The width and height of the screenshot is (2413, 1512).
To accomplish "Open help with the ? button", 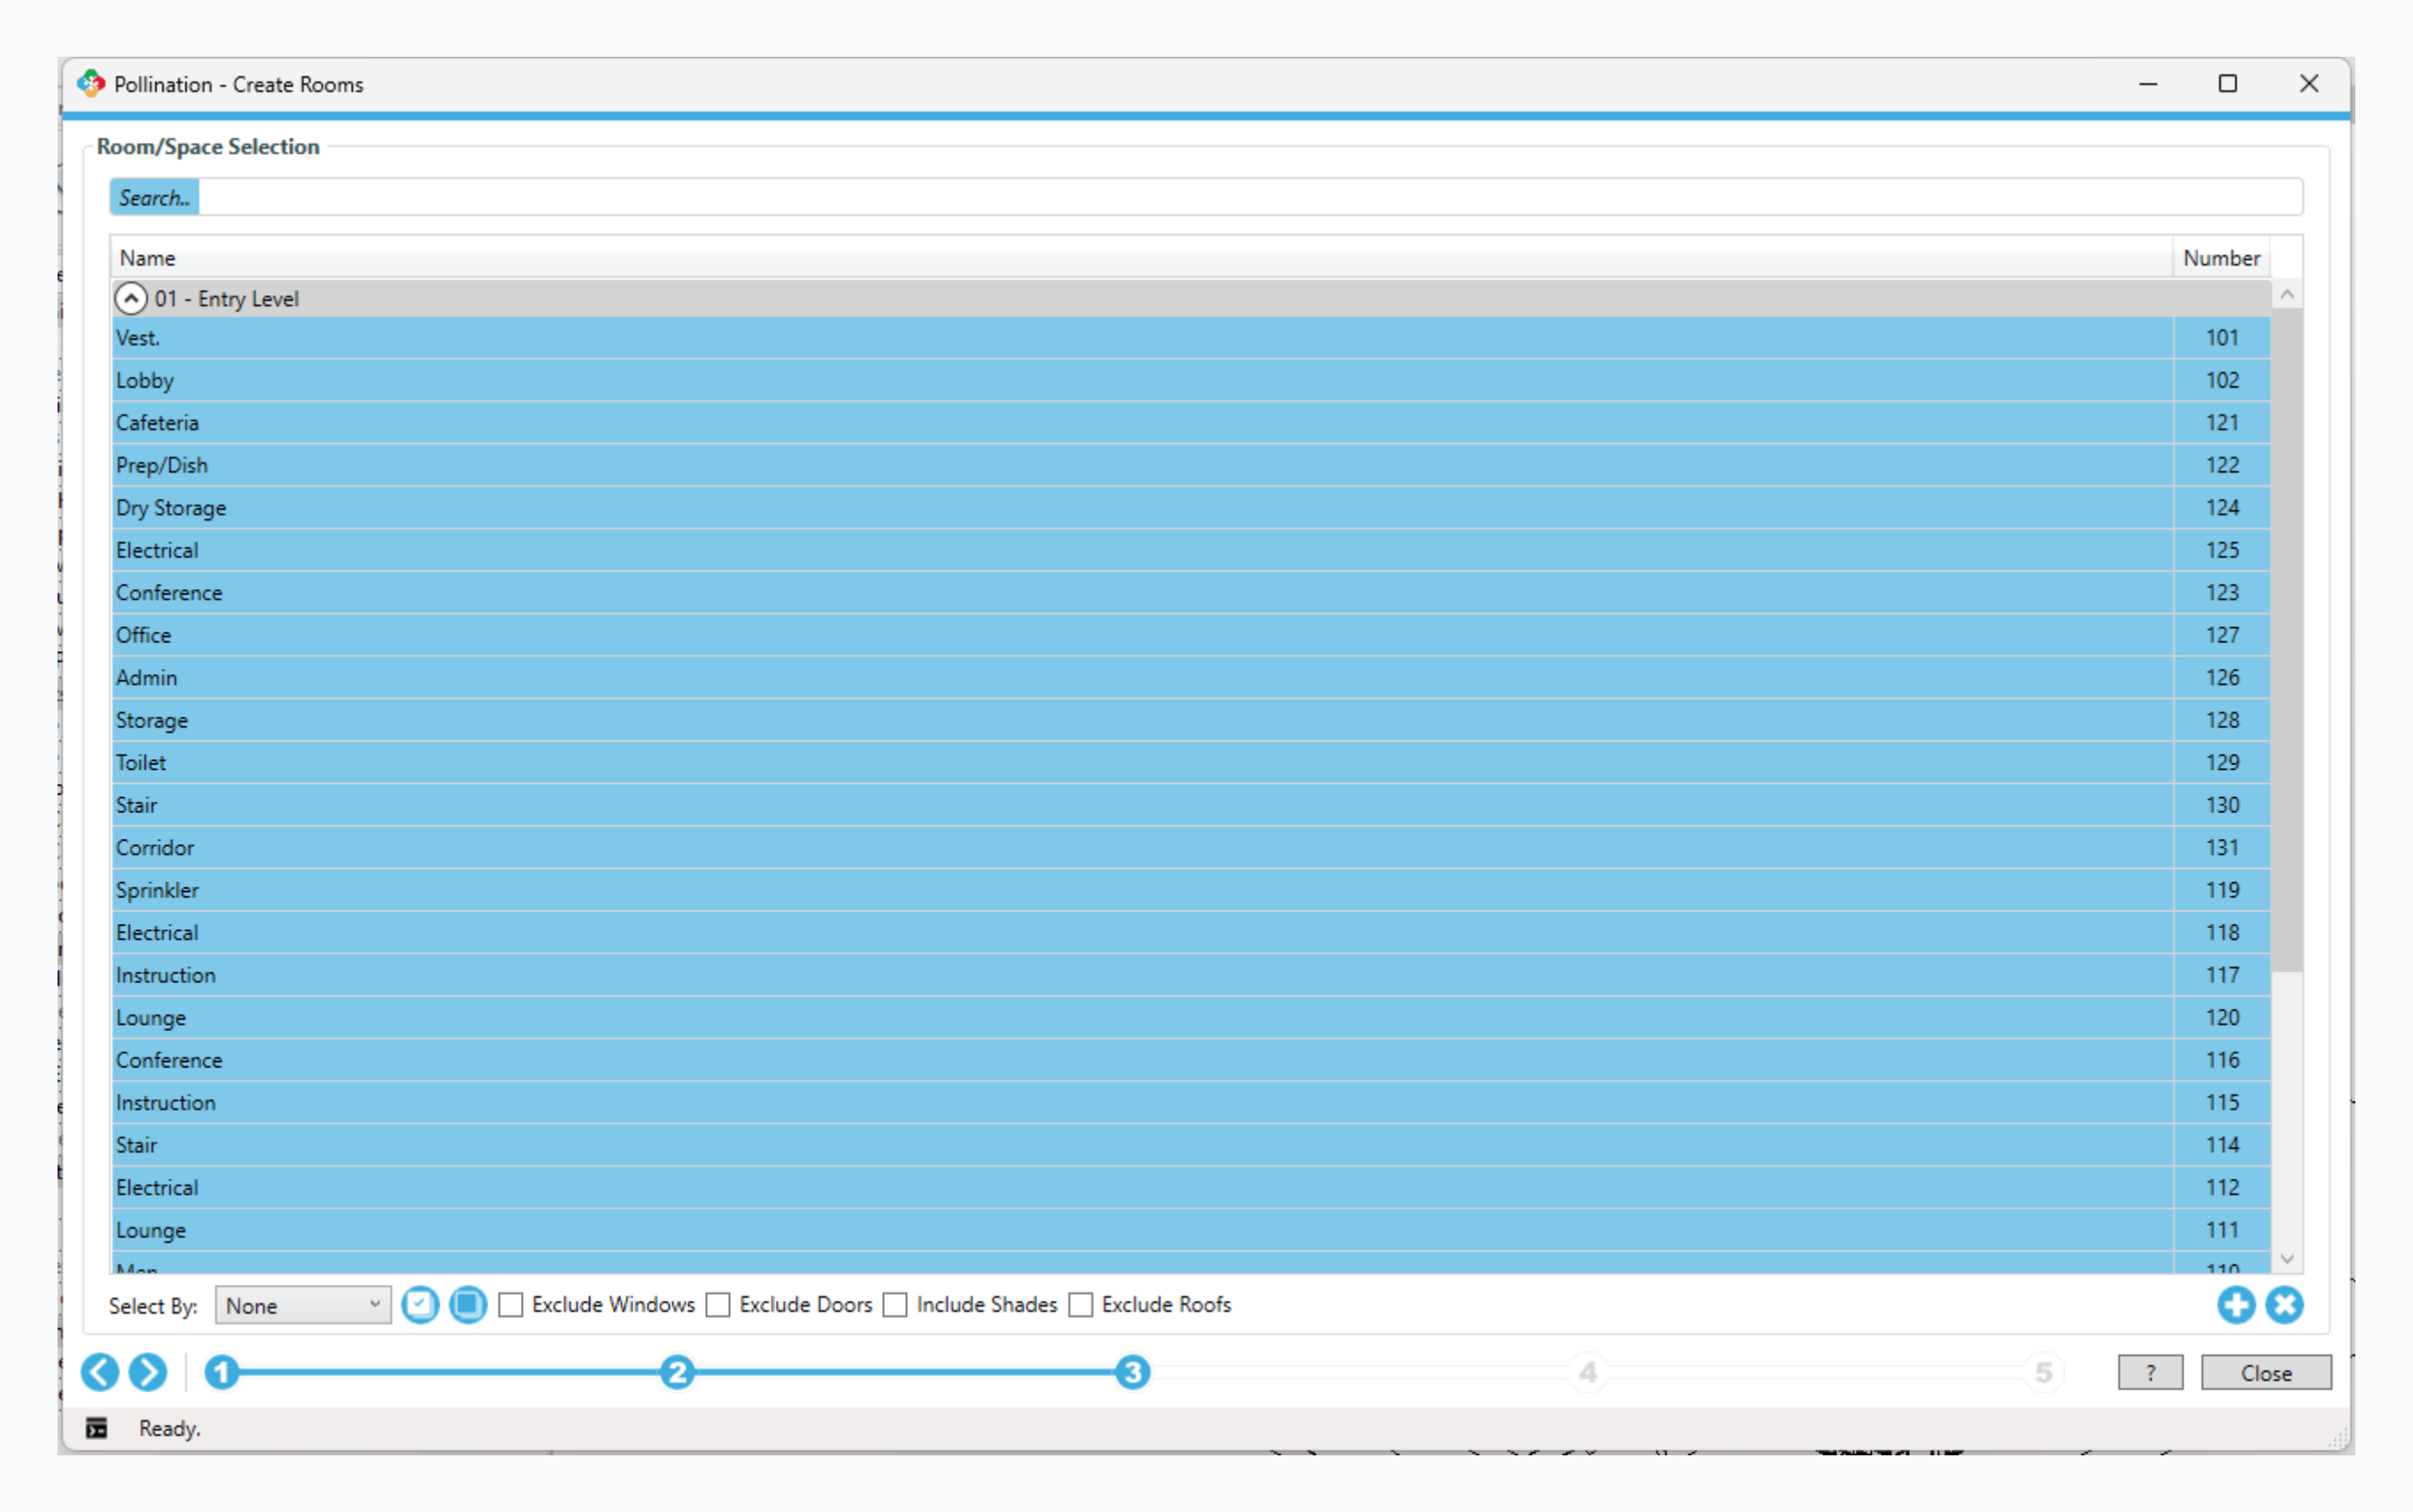I will 2150,1373.
